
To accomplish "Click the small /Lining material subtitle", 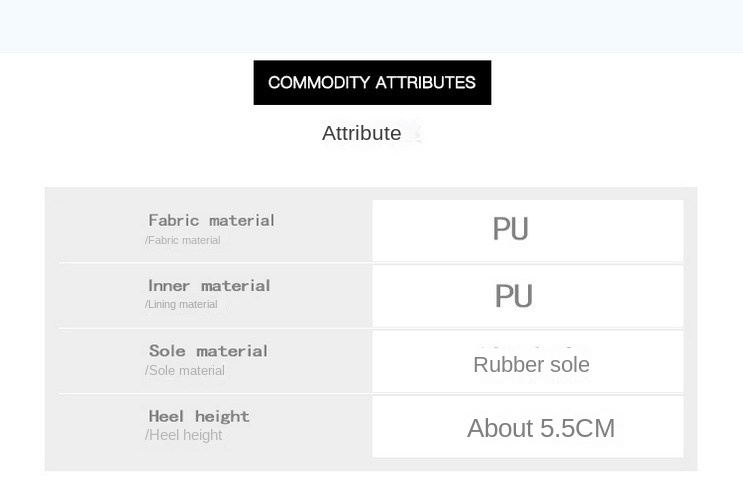I will [181, 304].
